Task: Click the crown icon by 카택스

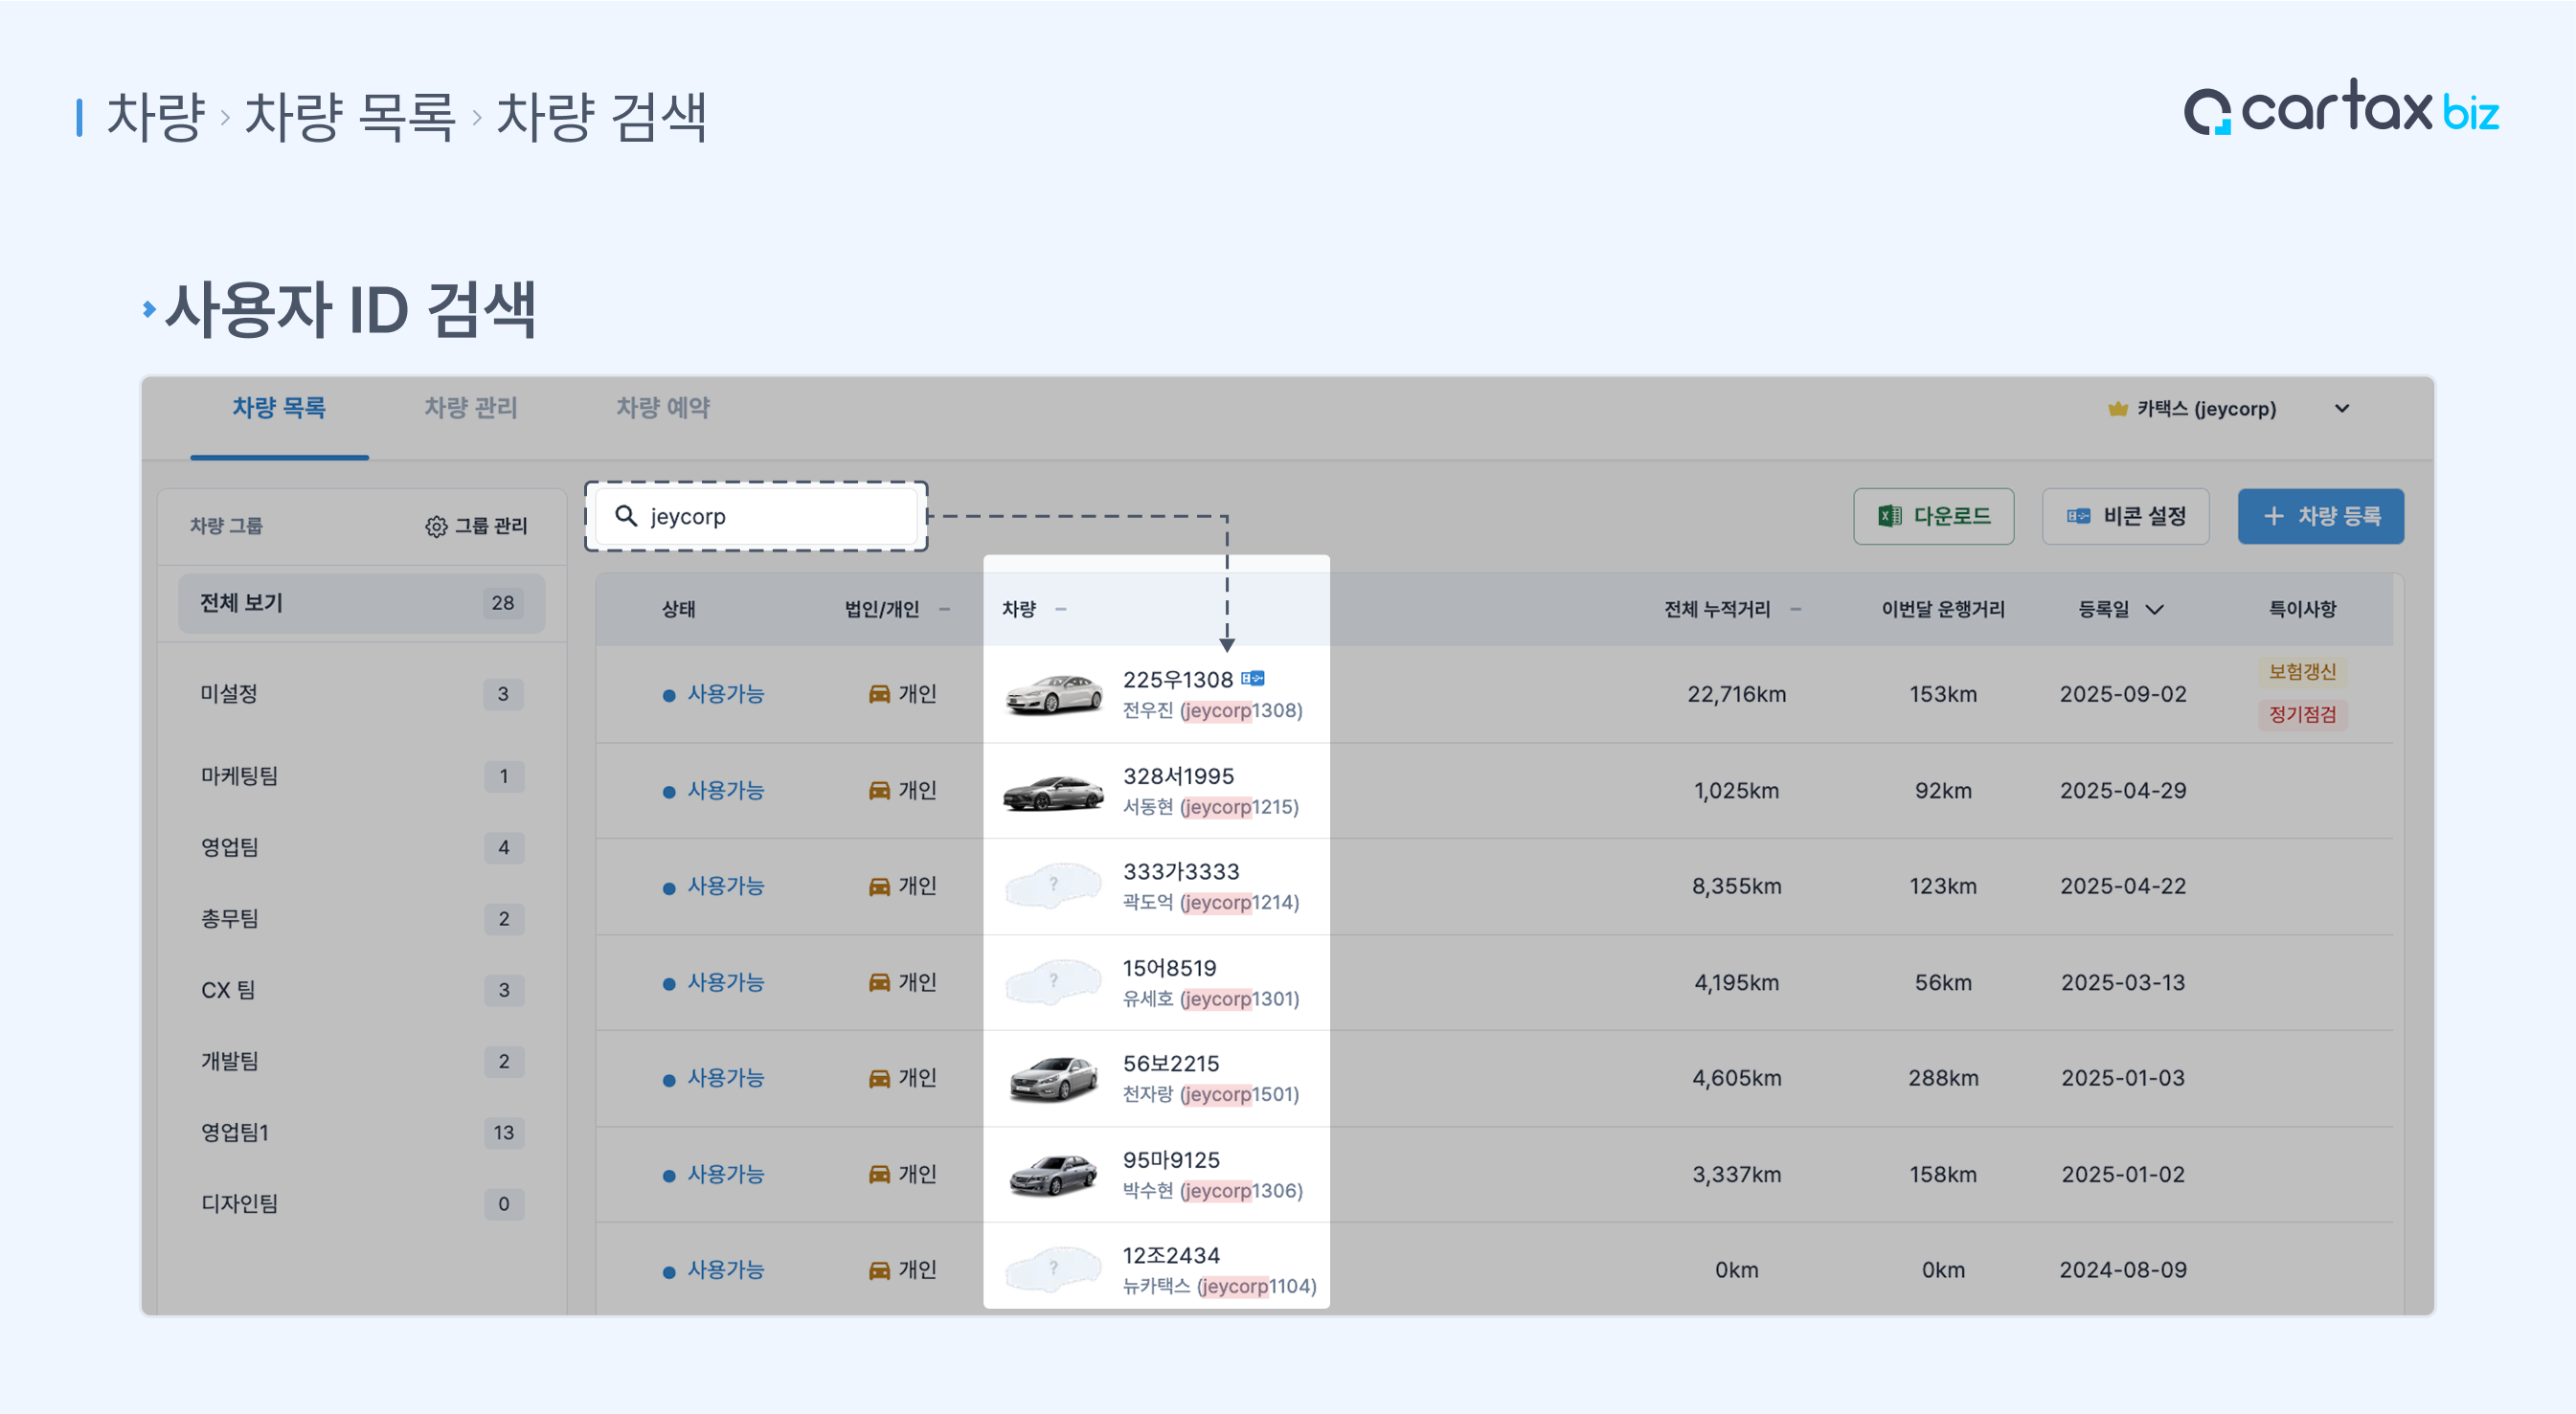Action: [2117, 408]
